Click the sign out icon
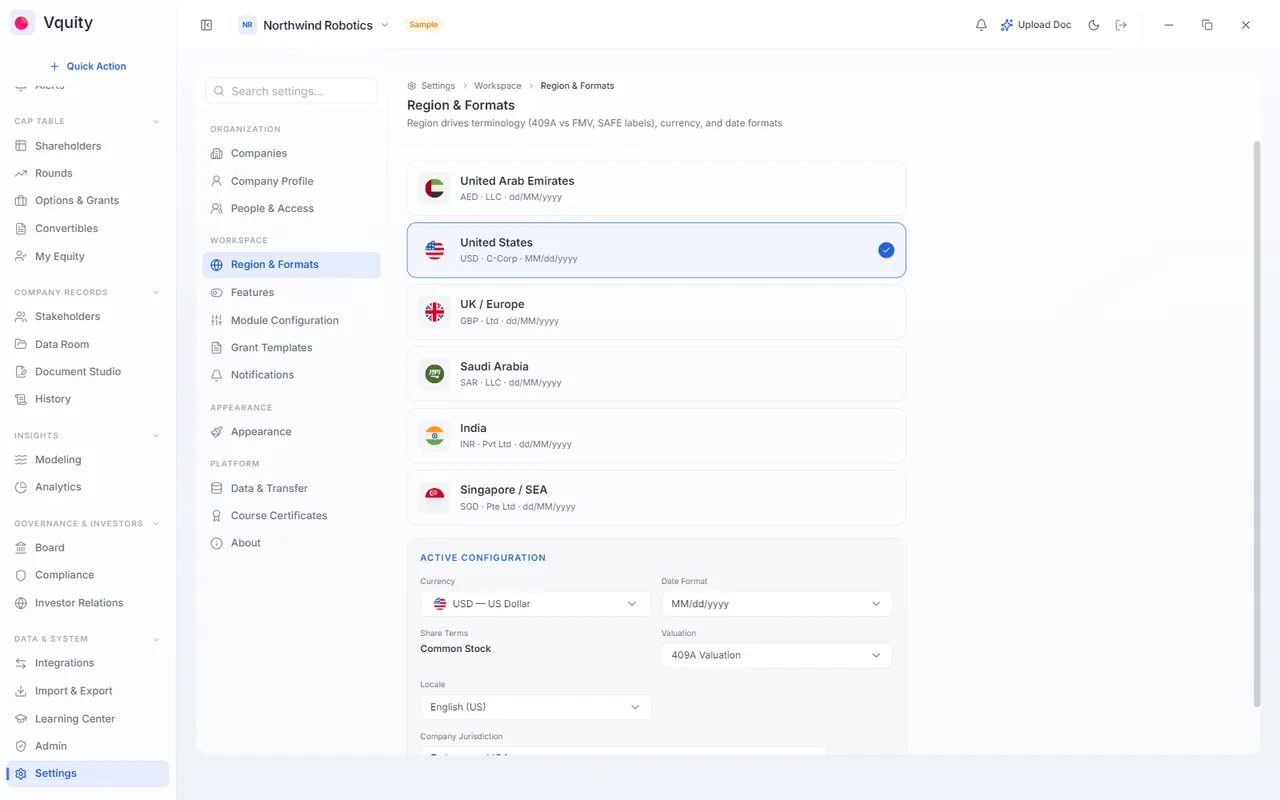The image size is (1280, 800). point(1121,25)
